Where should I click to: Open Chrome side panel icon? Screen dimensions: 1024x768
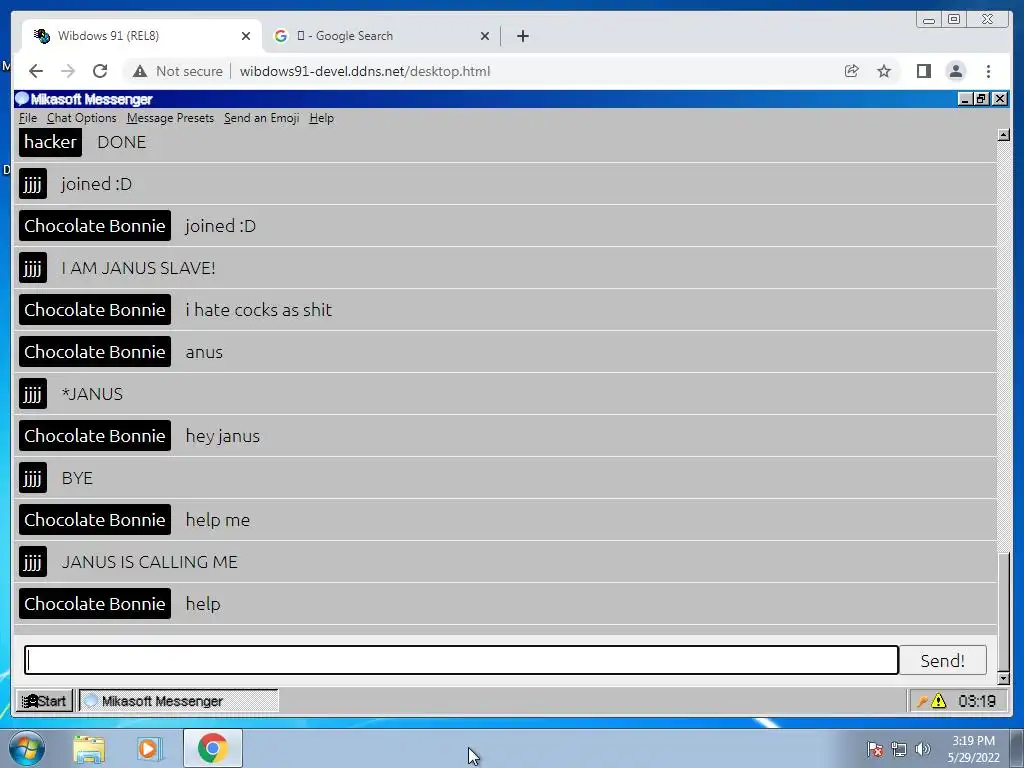coord(923,71)
